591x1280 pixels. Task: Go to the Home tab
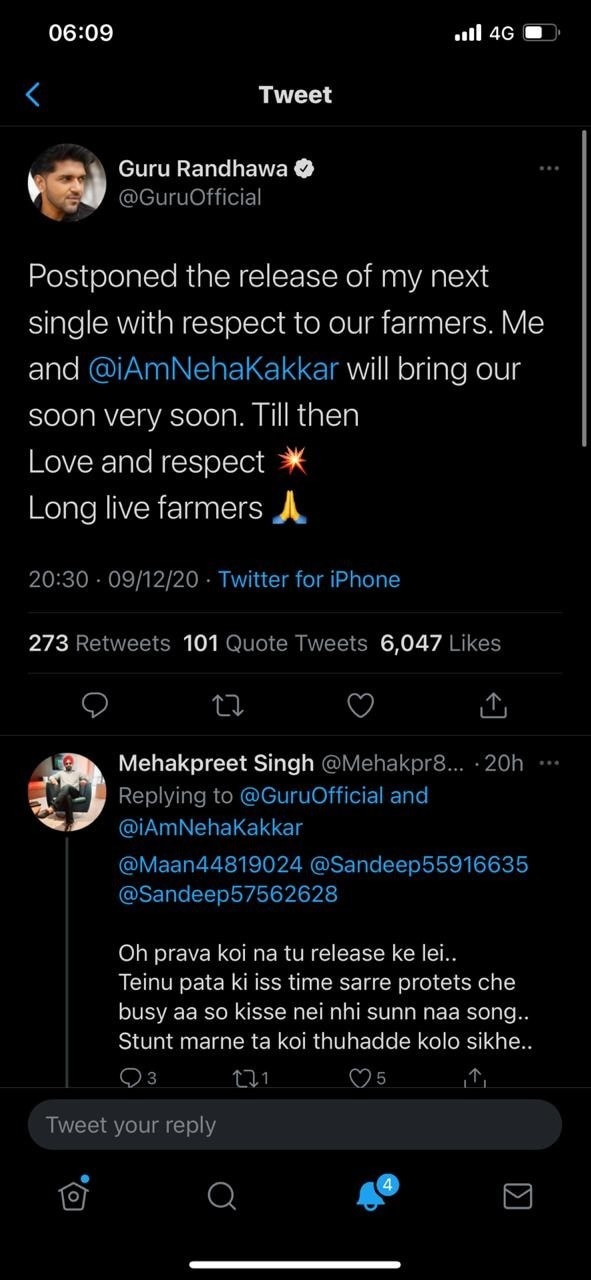tap(74, 1194)
